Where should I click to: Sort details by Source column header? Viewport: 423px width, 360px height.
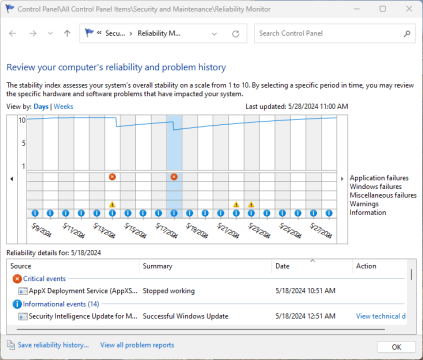73,266
